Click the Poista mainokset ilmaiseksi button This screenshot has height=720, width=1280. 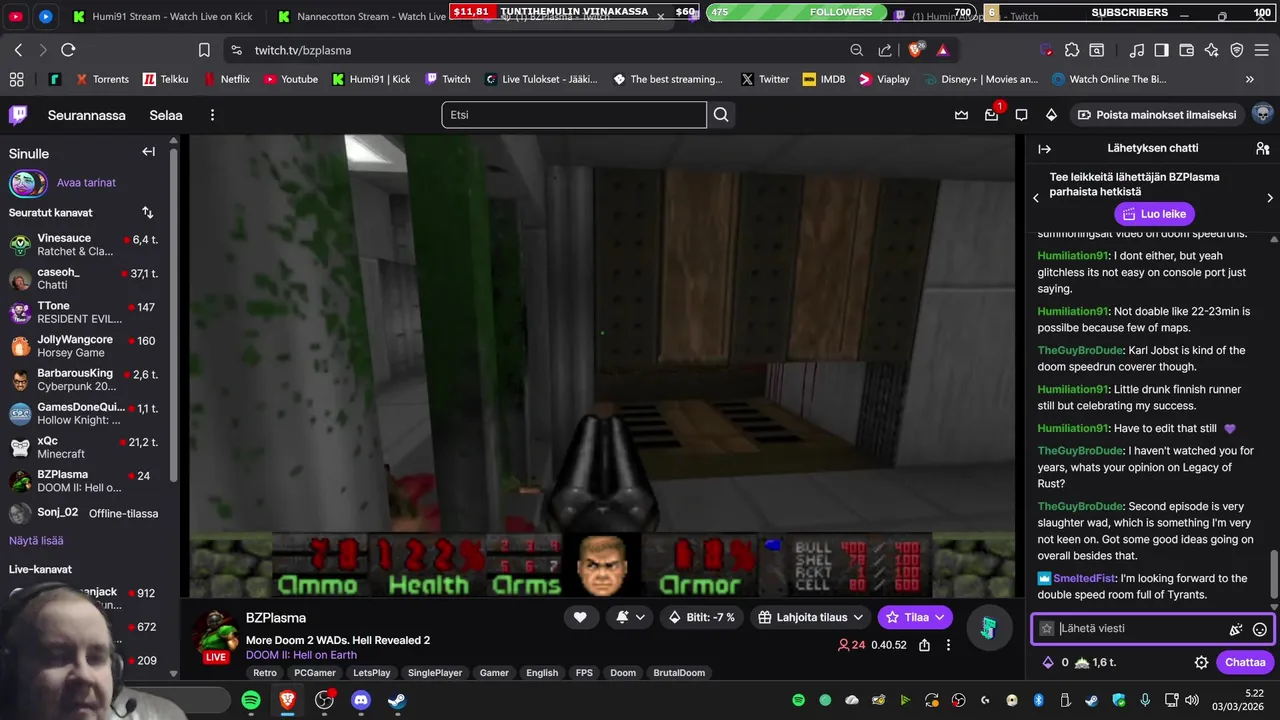pyautogui.click(x=1157, y=115)
